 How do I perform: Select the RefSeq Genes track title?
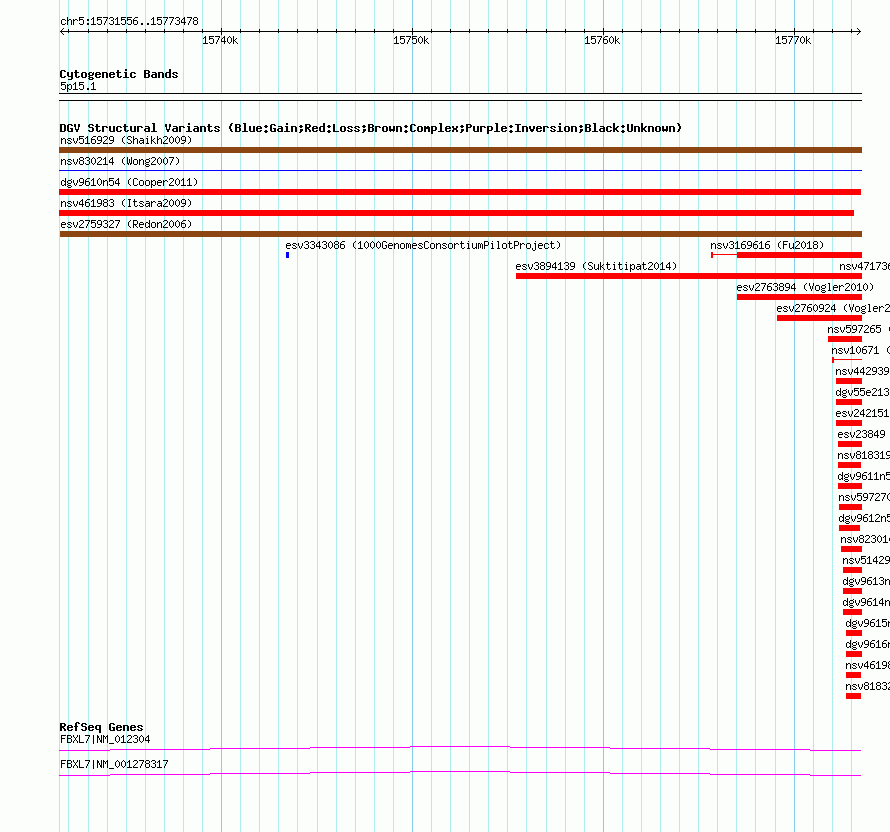click(x=102, y=727)
